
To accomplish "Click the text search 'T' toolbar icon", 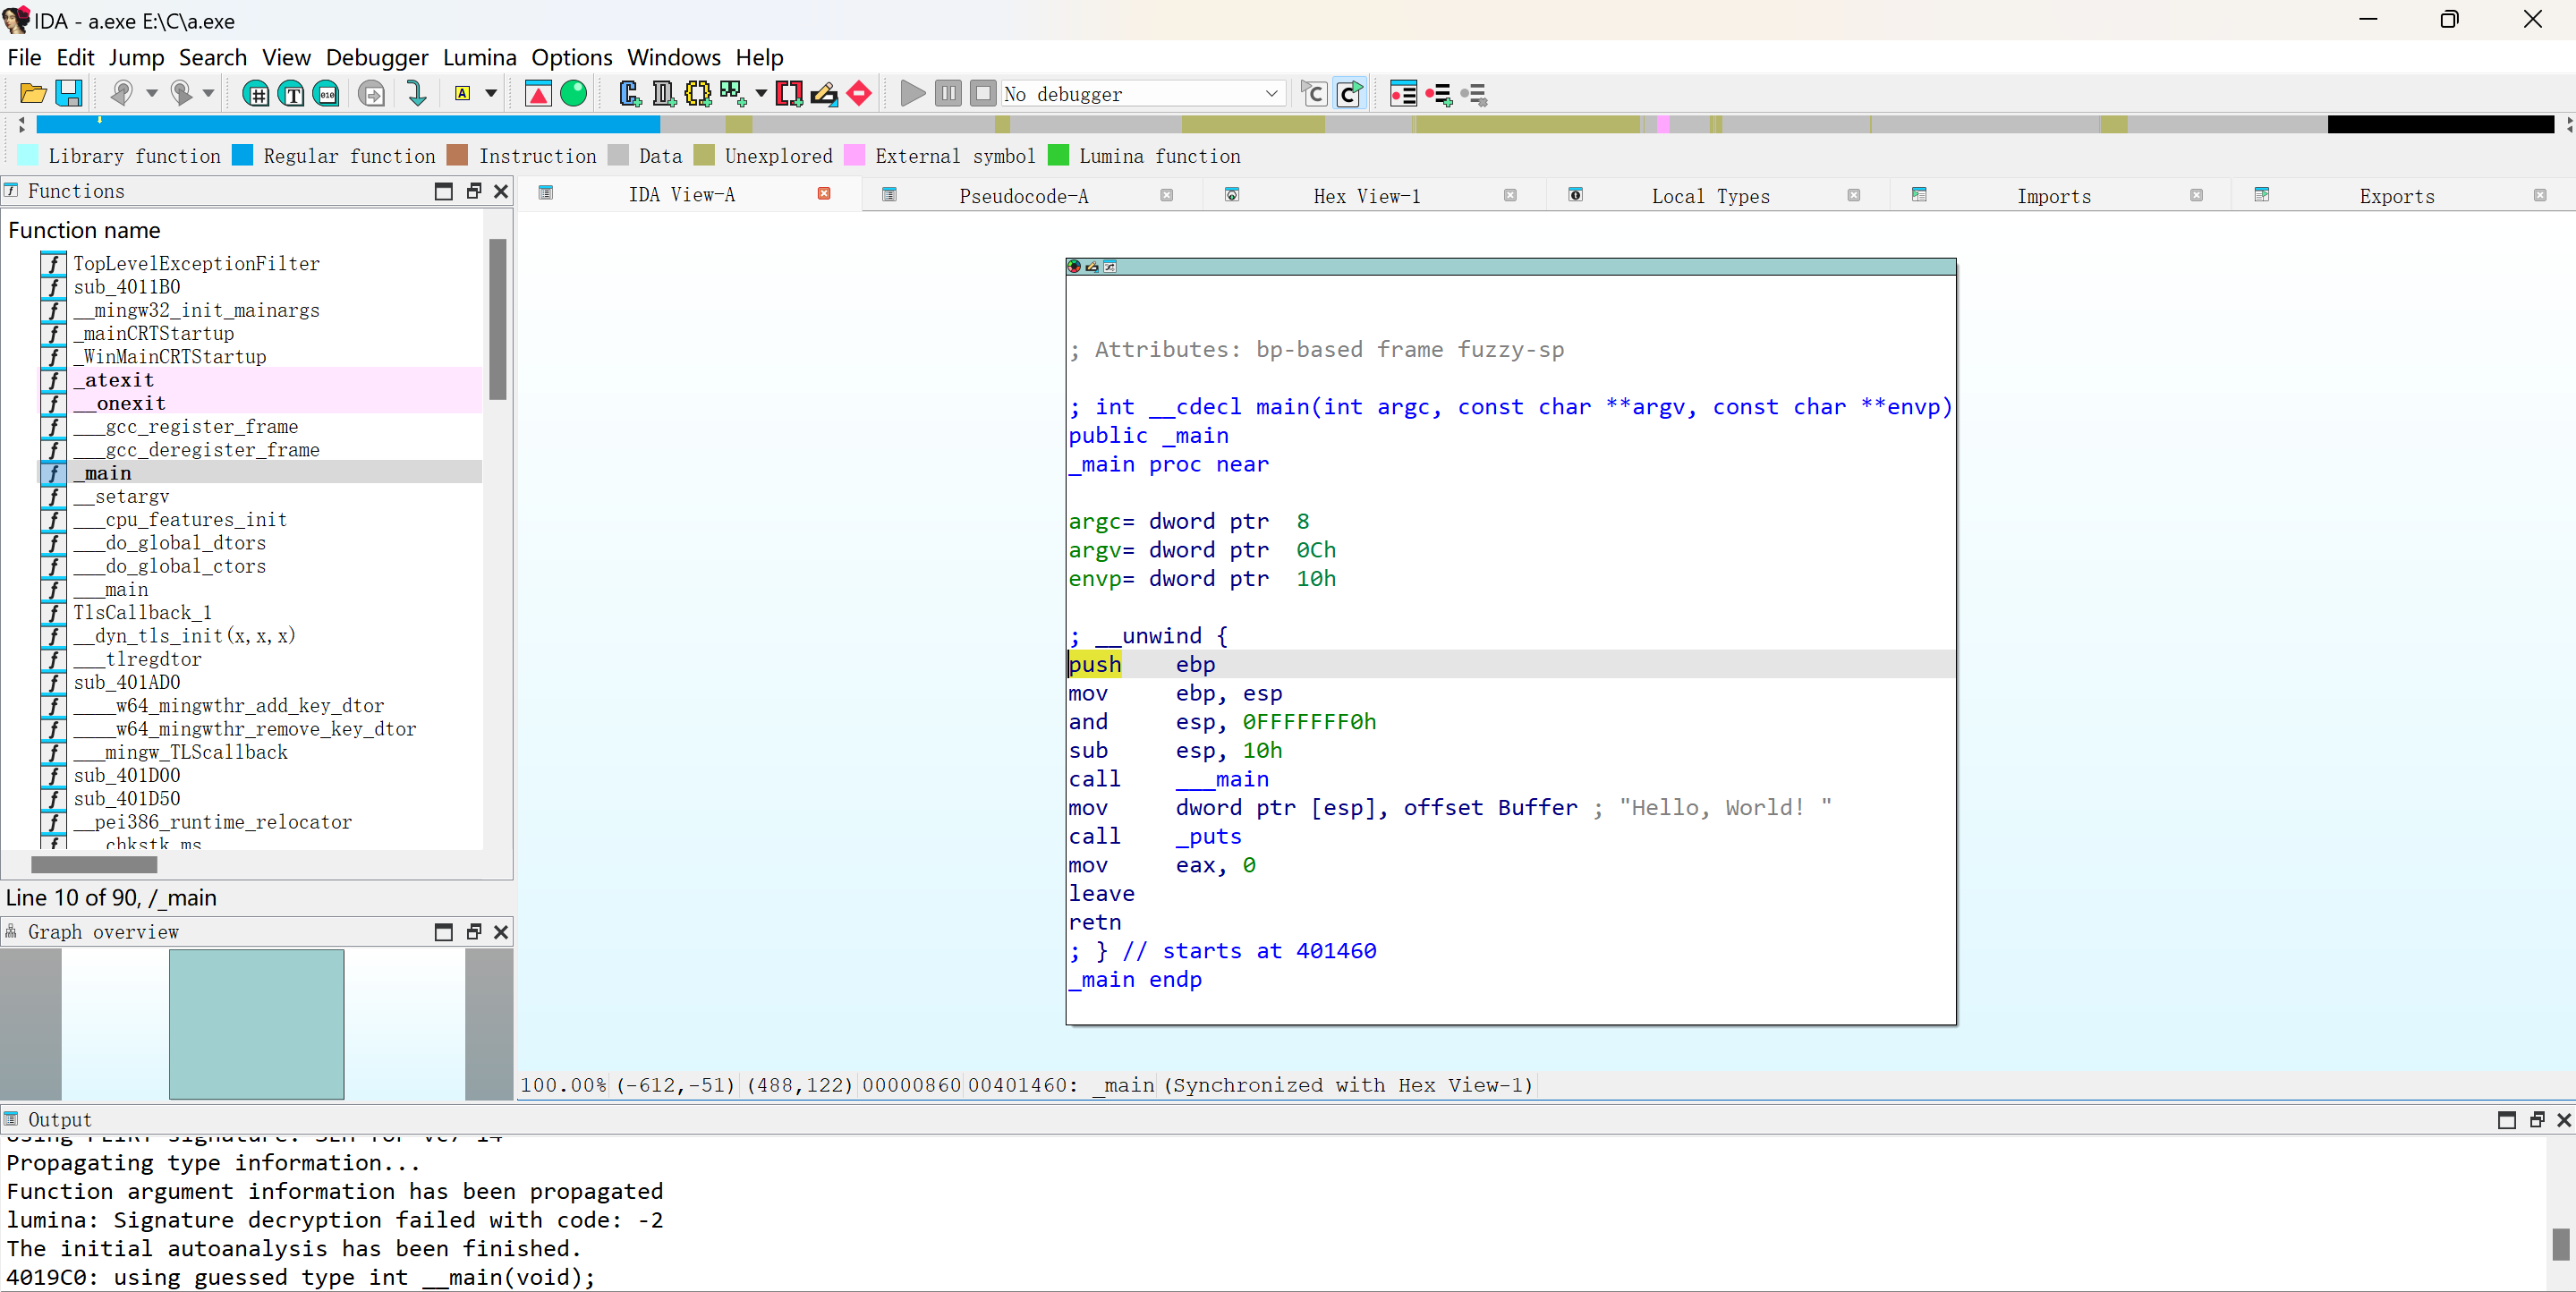I will (x=291, y=94).
